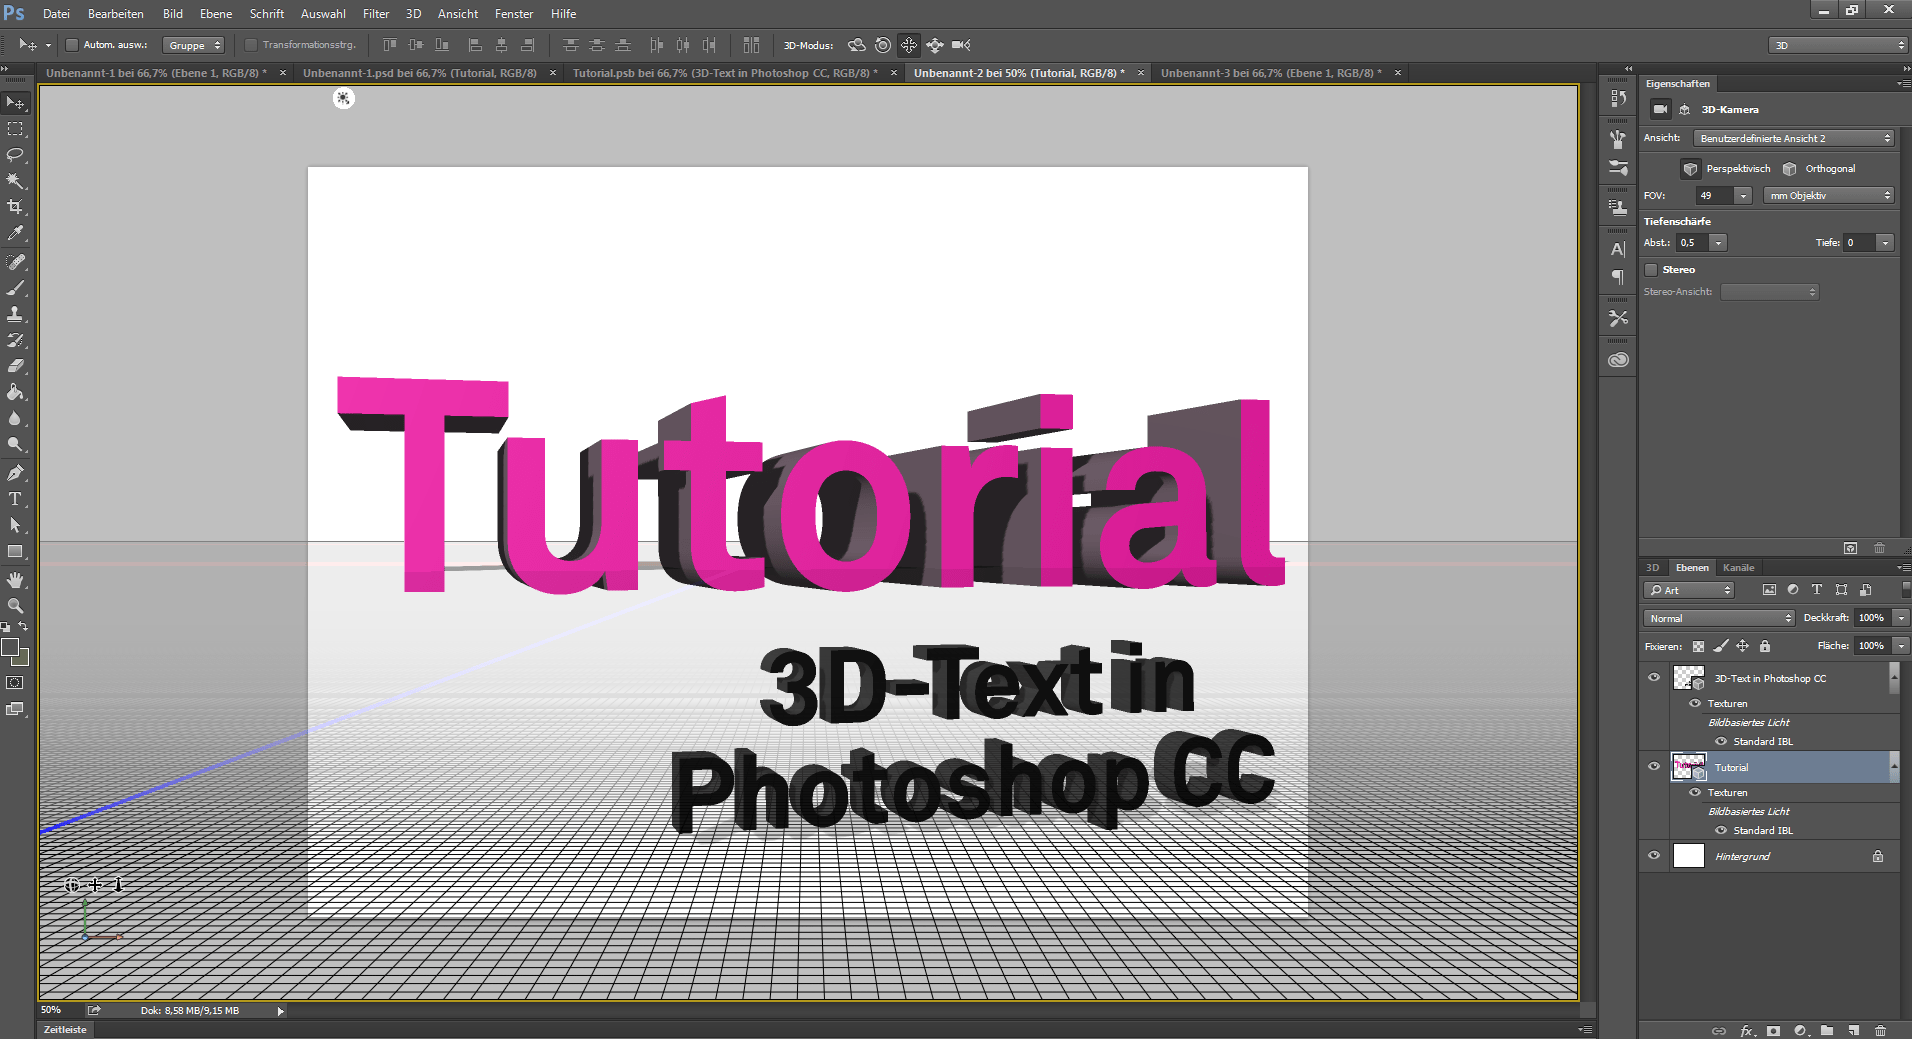Select the Rectangular Marquee tool
This screenshot has height=1039, width=1912.
[15, 129]
